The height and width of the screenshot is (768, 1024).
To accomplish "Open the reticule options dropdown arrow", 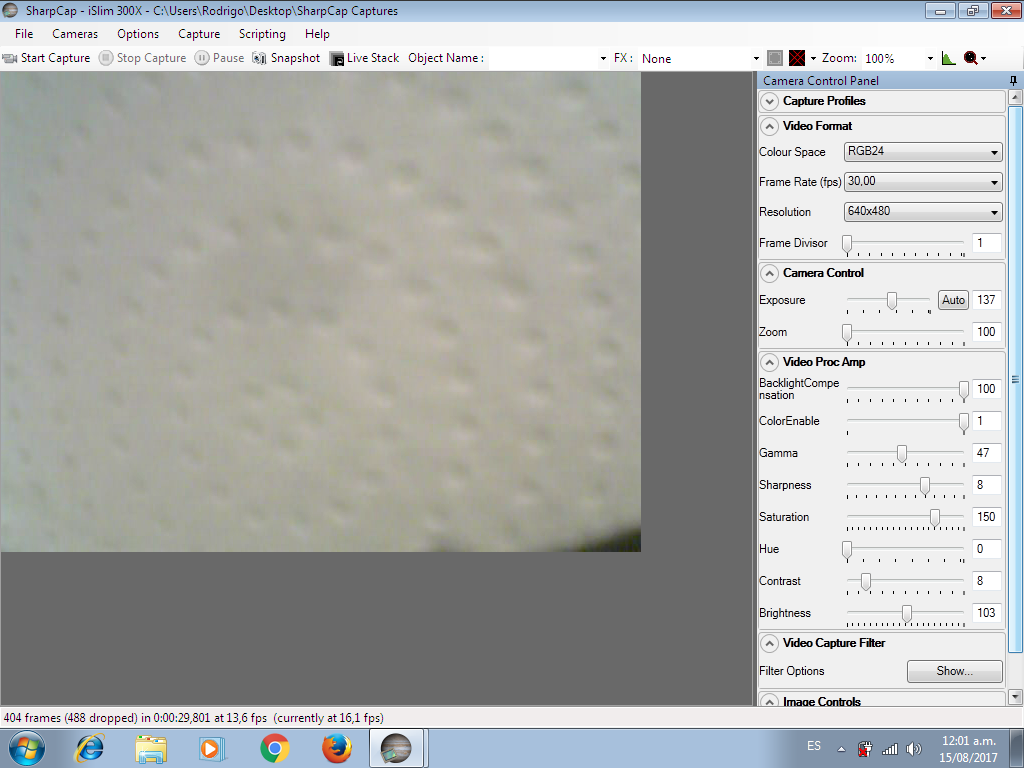I will pyautogui.click(x=813, y=58).
